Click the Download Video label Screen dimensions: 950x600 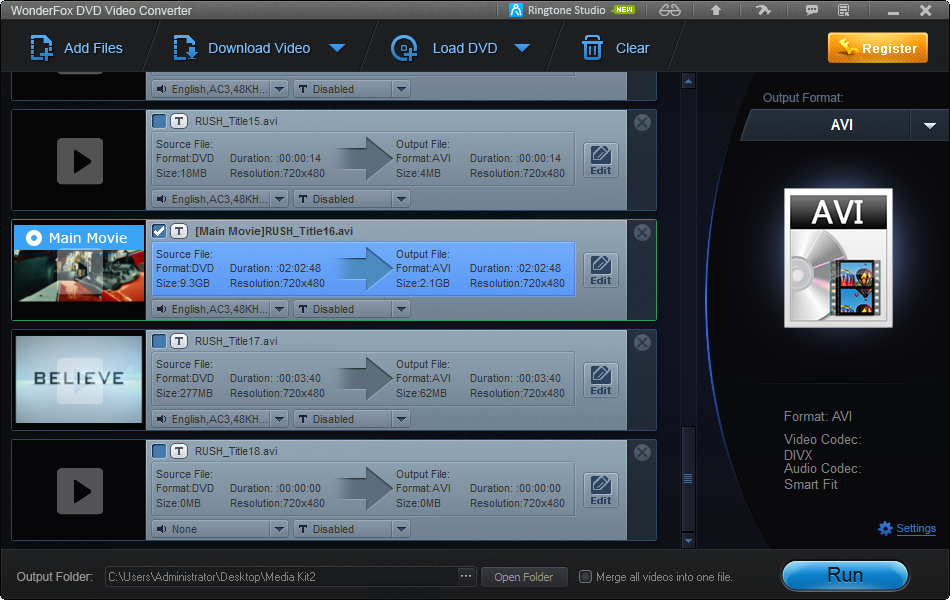point(259,48)
